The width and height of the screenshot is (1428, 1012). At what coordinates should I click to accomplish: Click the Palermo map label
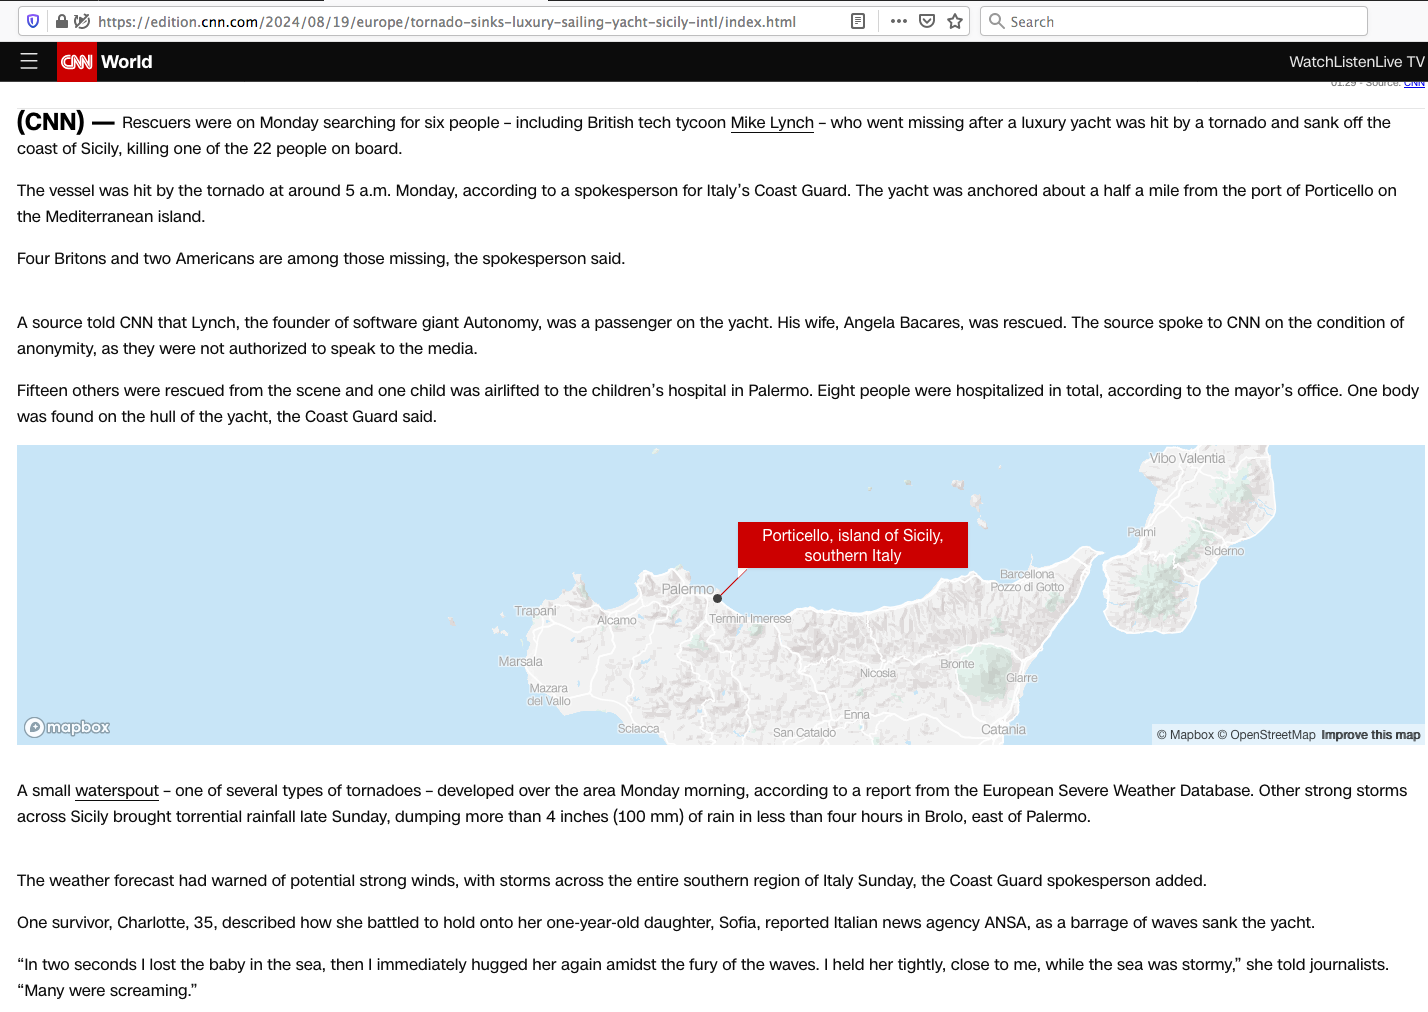point(688,589)
